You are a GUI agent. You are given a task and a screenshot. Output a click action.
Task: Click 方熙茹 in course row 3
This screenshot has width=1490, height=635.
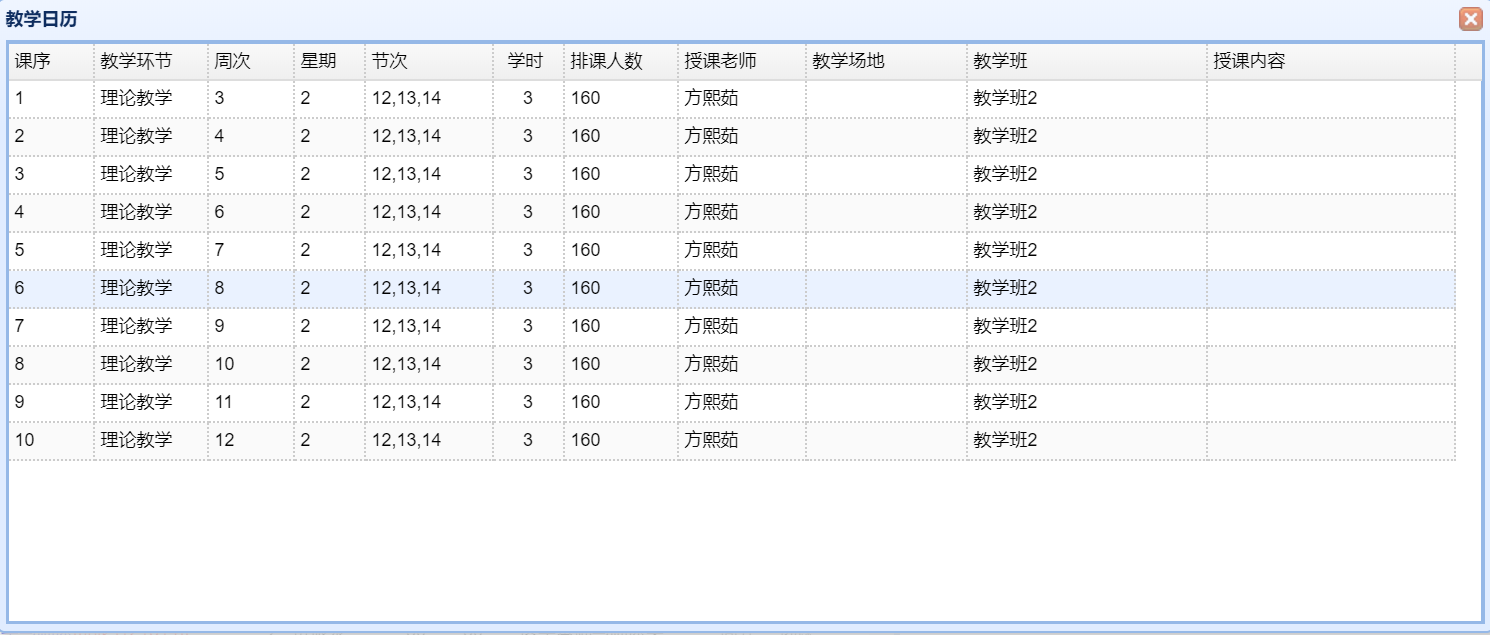pyautogui.click(x=712, y=174)
